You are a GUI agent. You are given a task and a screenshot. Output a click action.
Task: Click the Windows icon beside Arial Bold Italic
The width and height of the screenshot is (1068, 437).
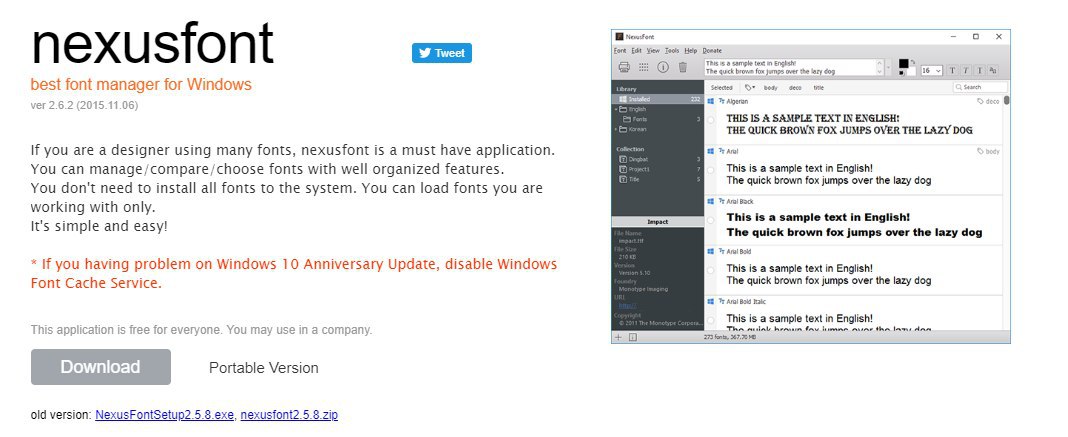pos(711,301)
